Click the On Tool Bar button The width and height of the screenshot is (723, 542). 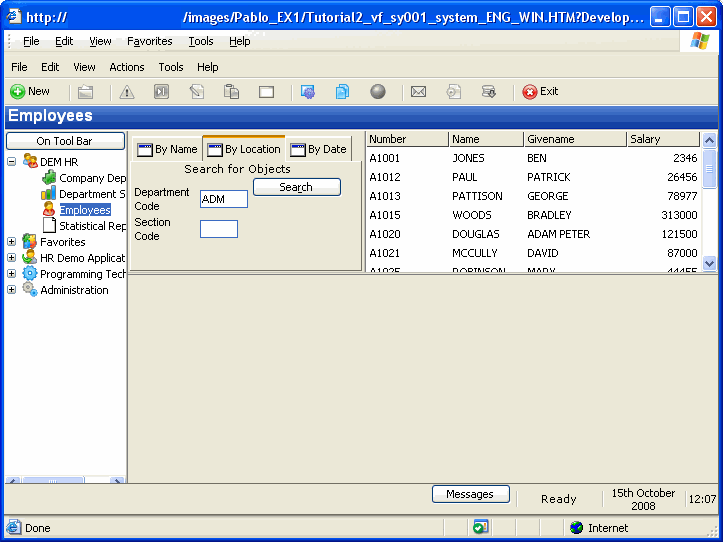pyautogui.click(x=65, y=141)
